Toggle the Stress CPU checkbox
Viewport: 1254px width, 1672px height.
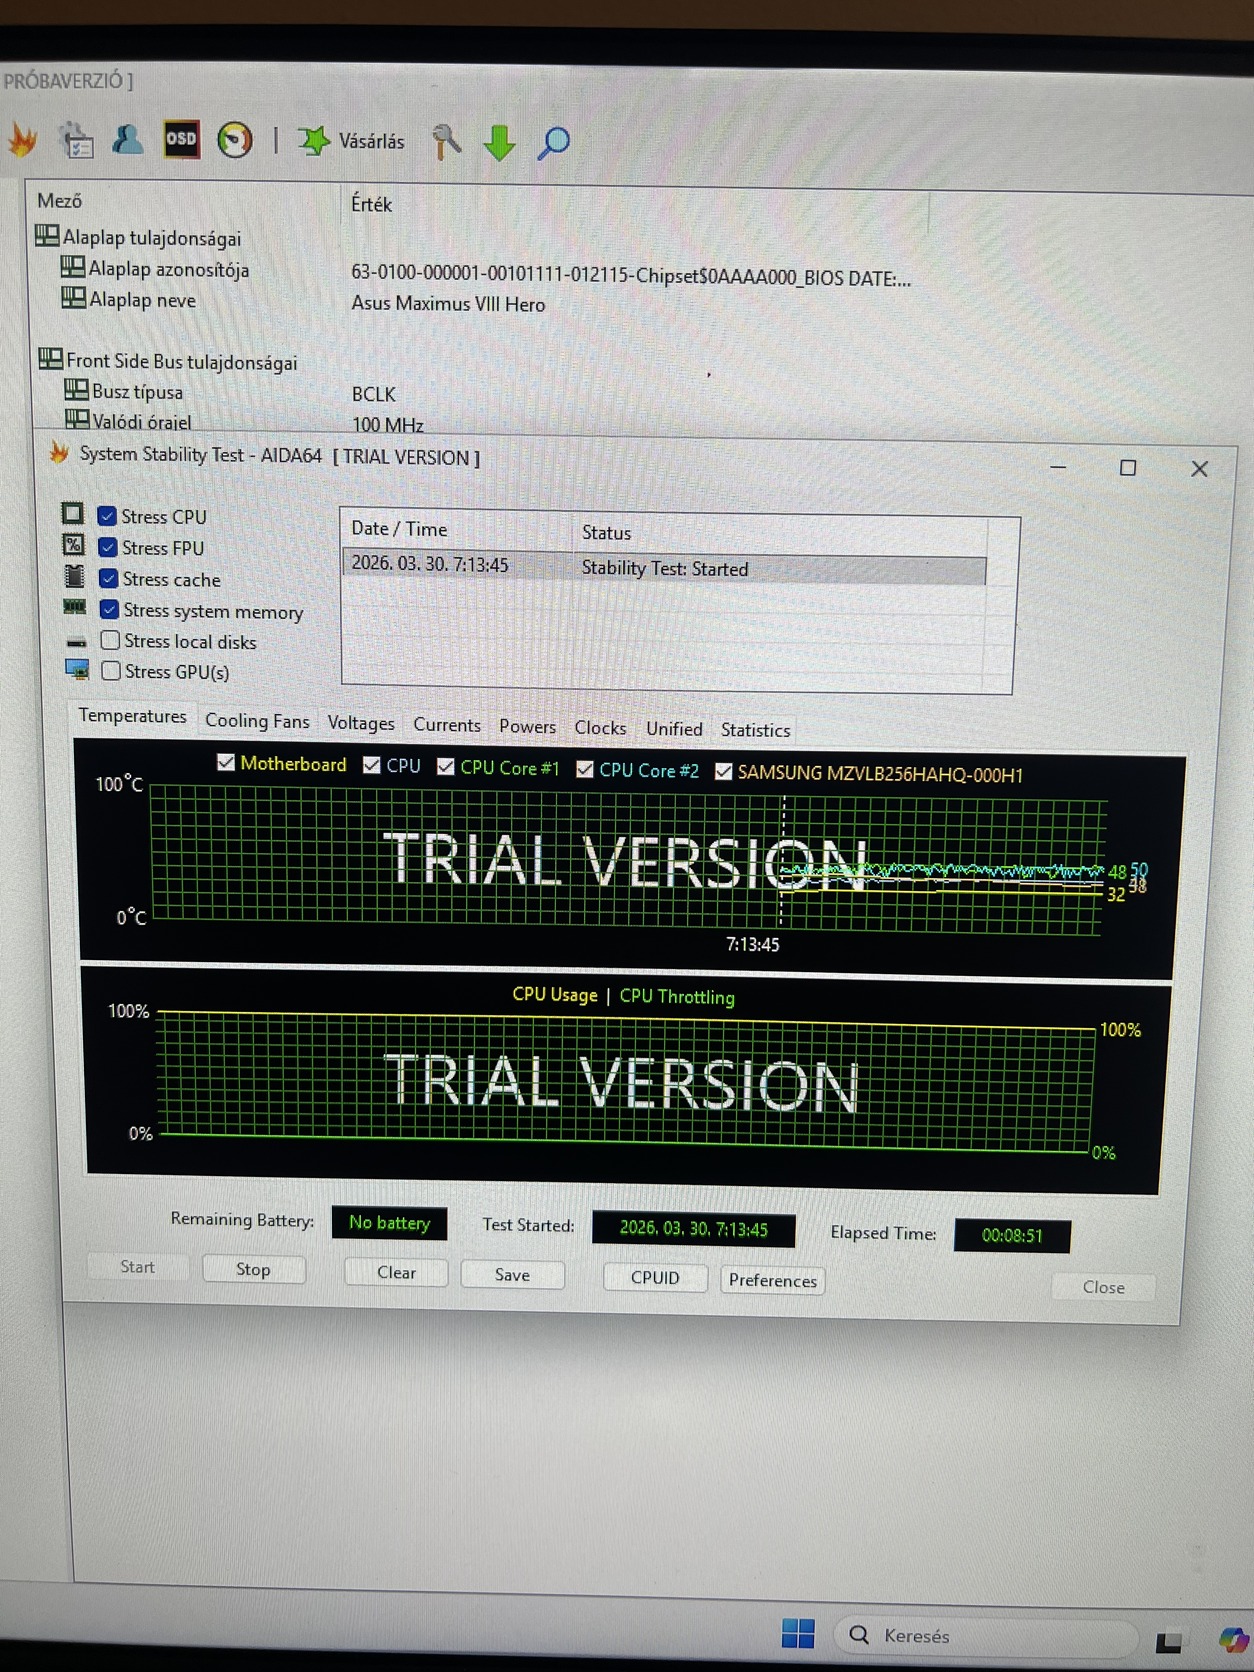pyautogui.click(x=107, y=516)
